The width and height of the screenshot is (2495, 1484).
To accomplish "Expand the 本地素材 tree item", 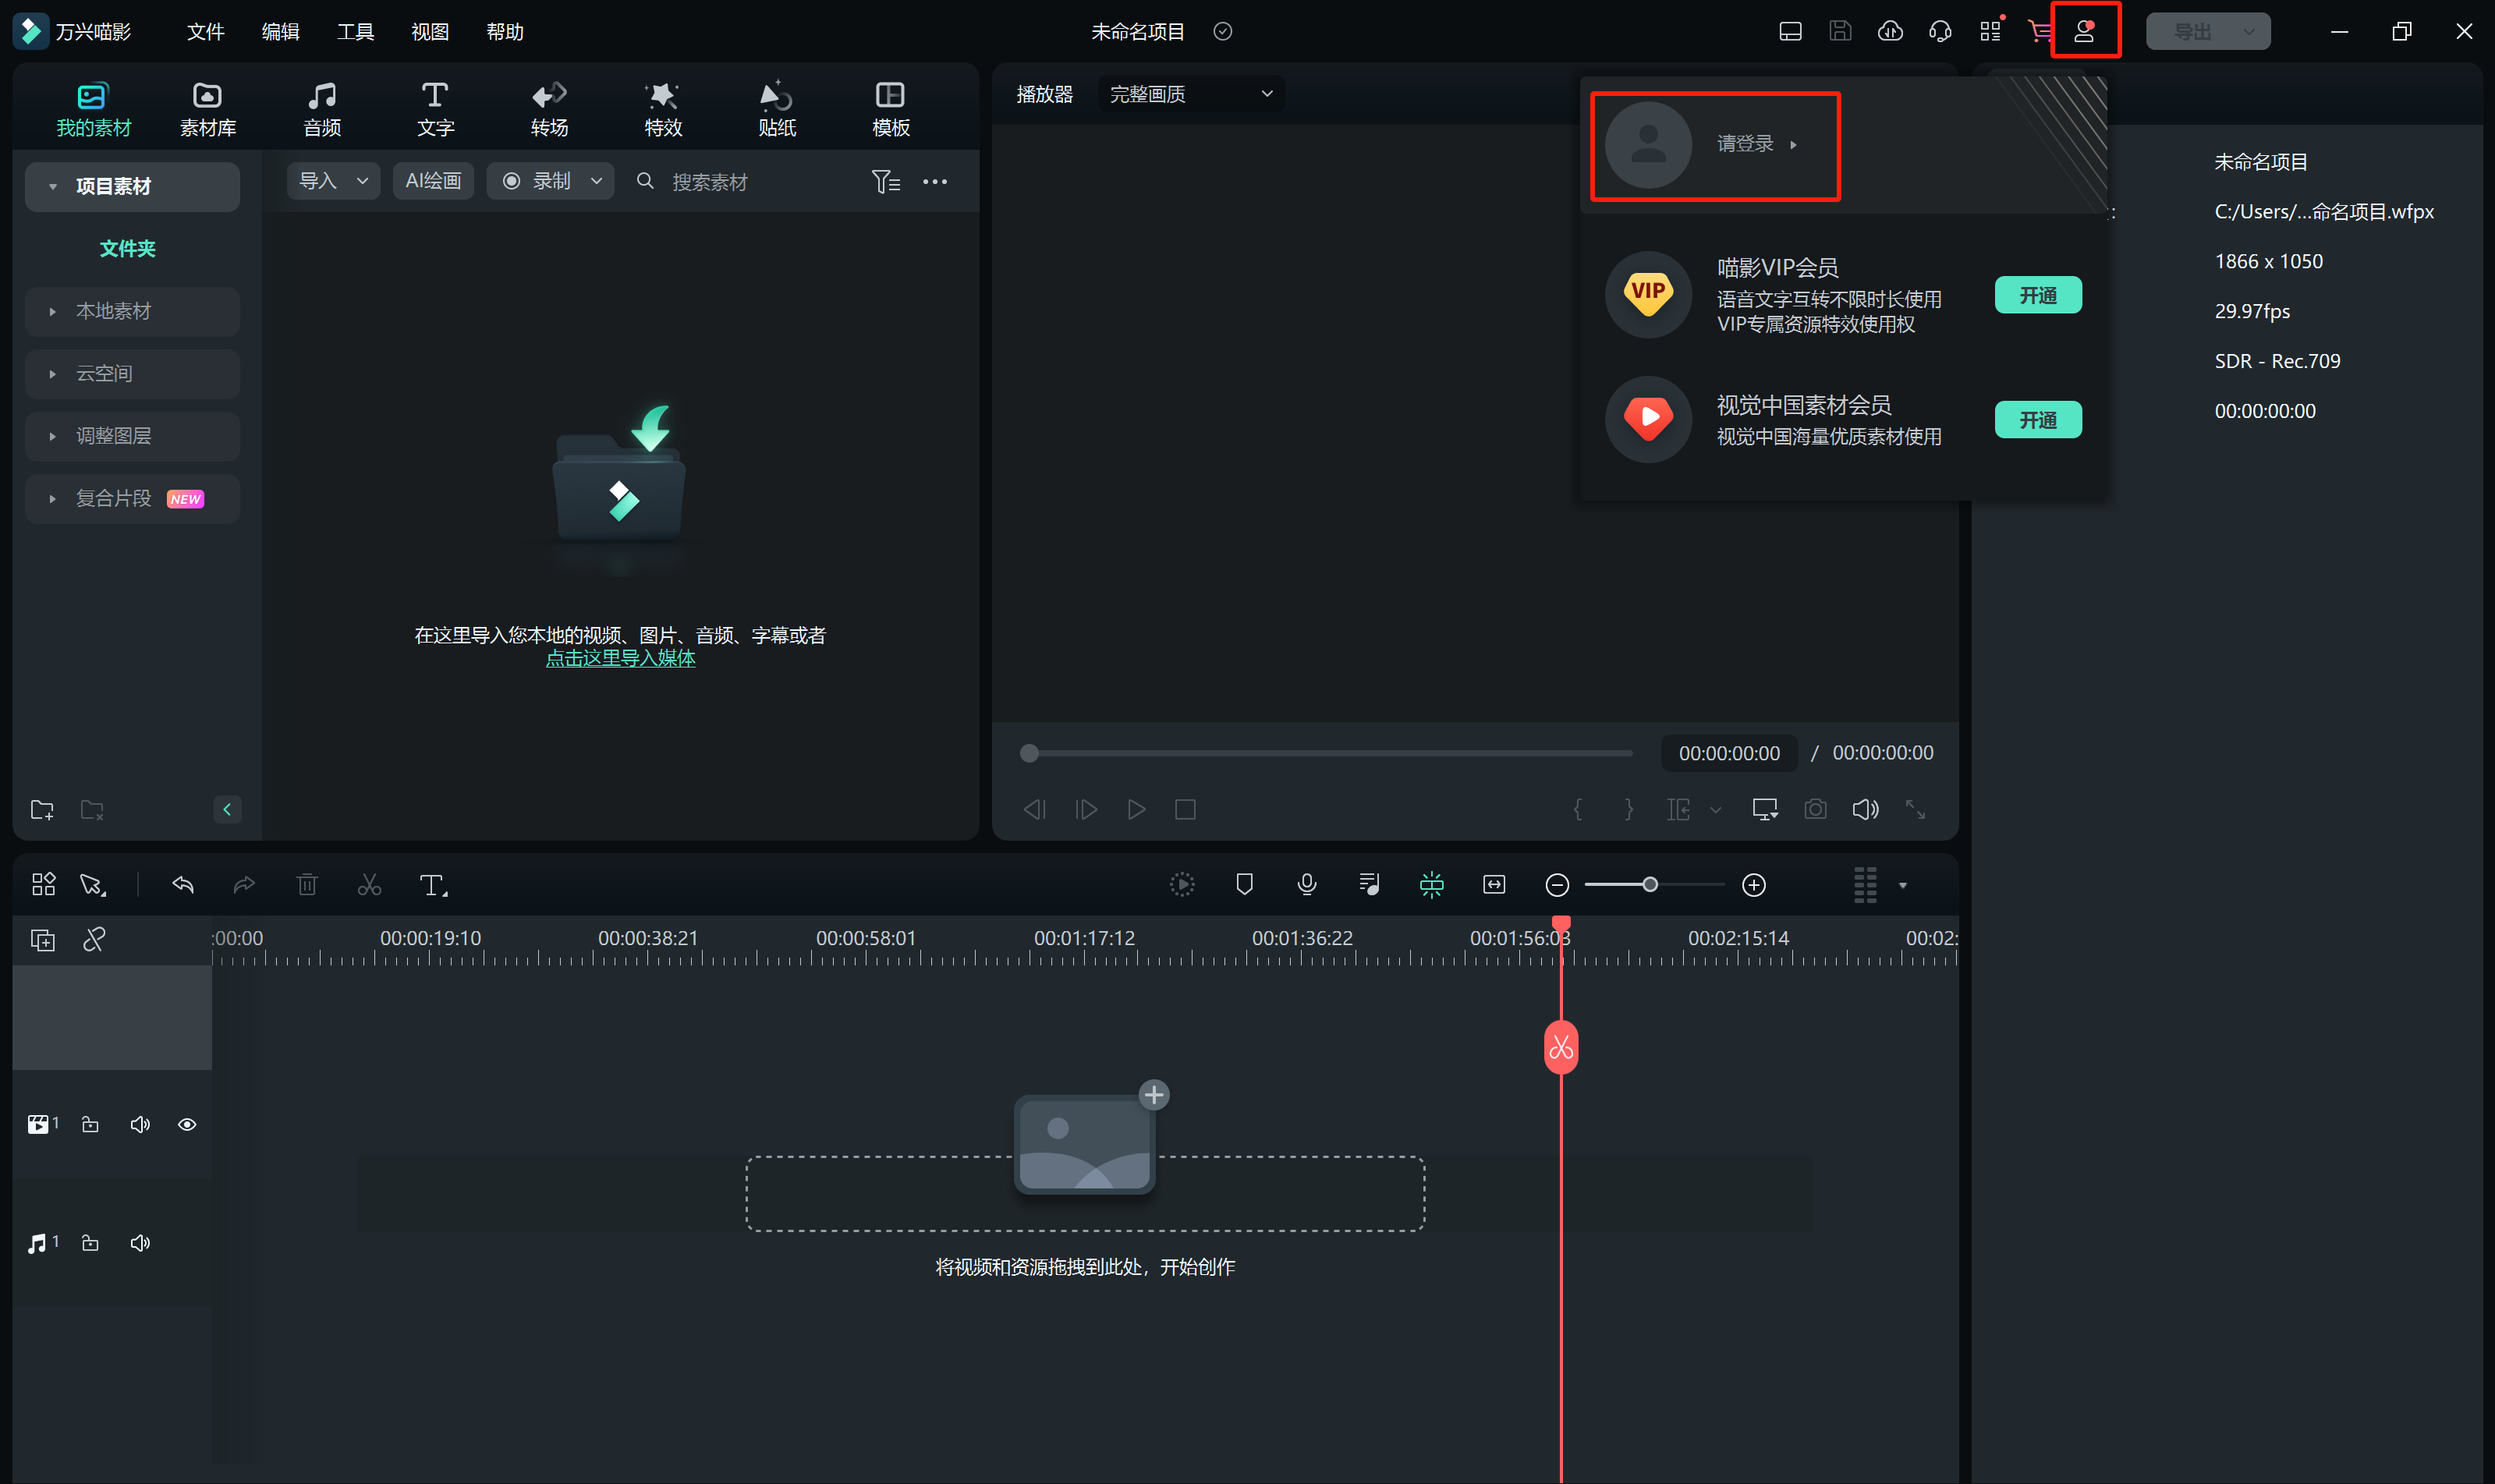I will 53,312.
